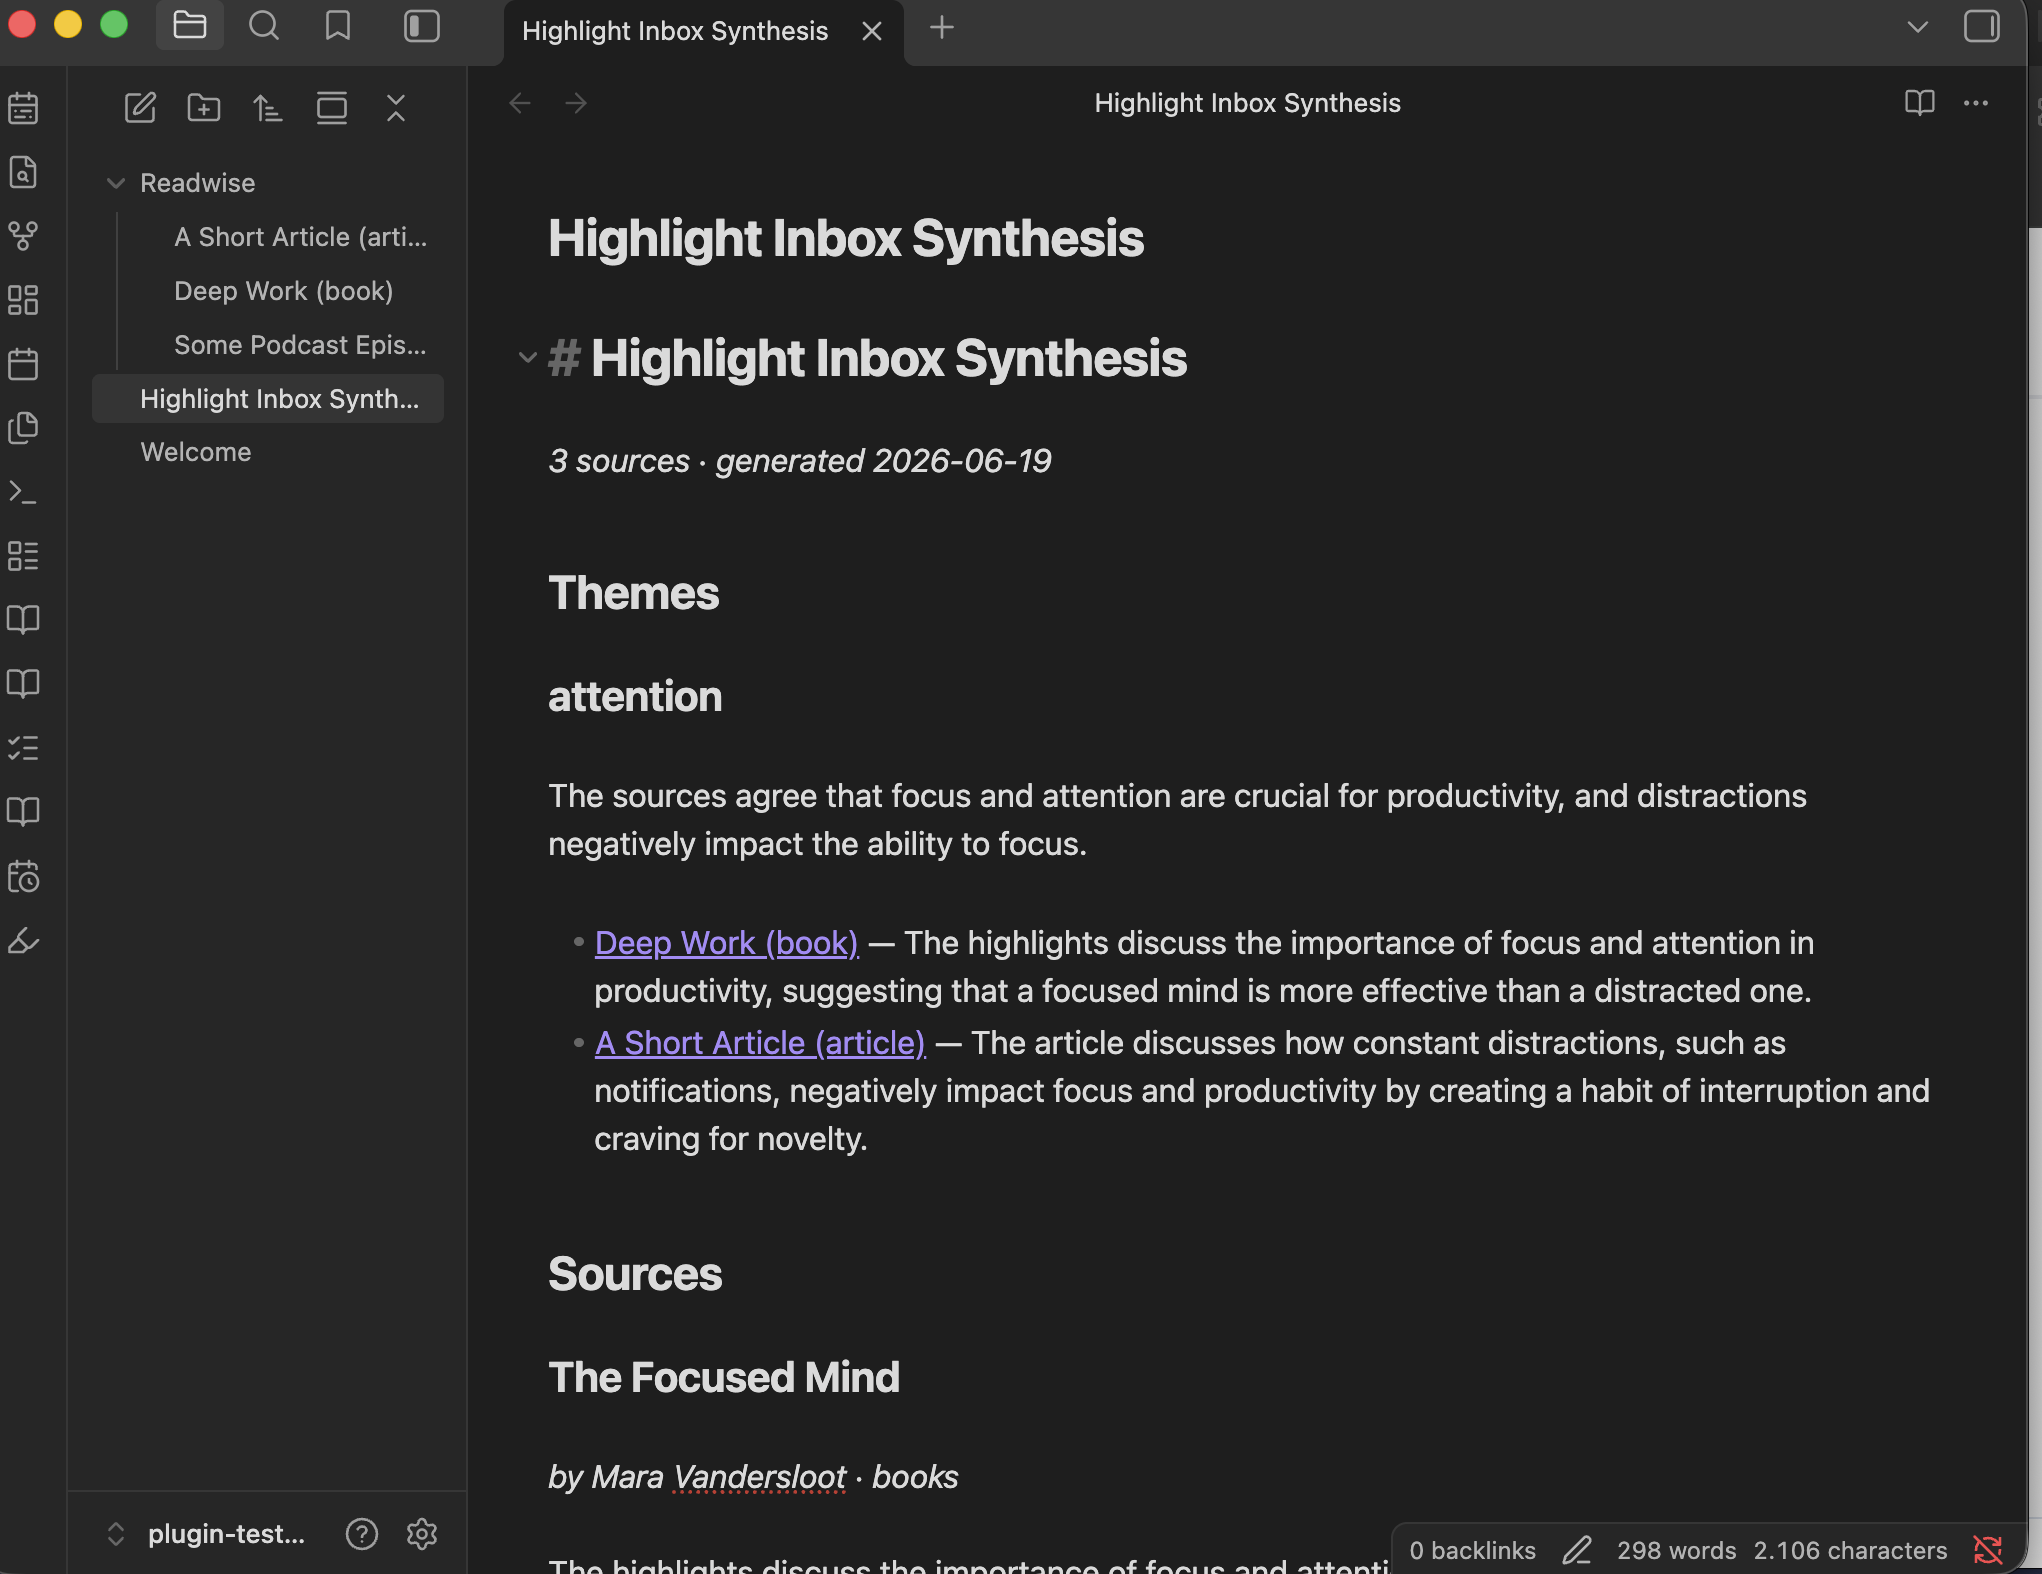2042x1574 pixels.
Task: Open the Welcome note
Action: click(x=196, y=452)
